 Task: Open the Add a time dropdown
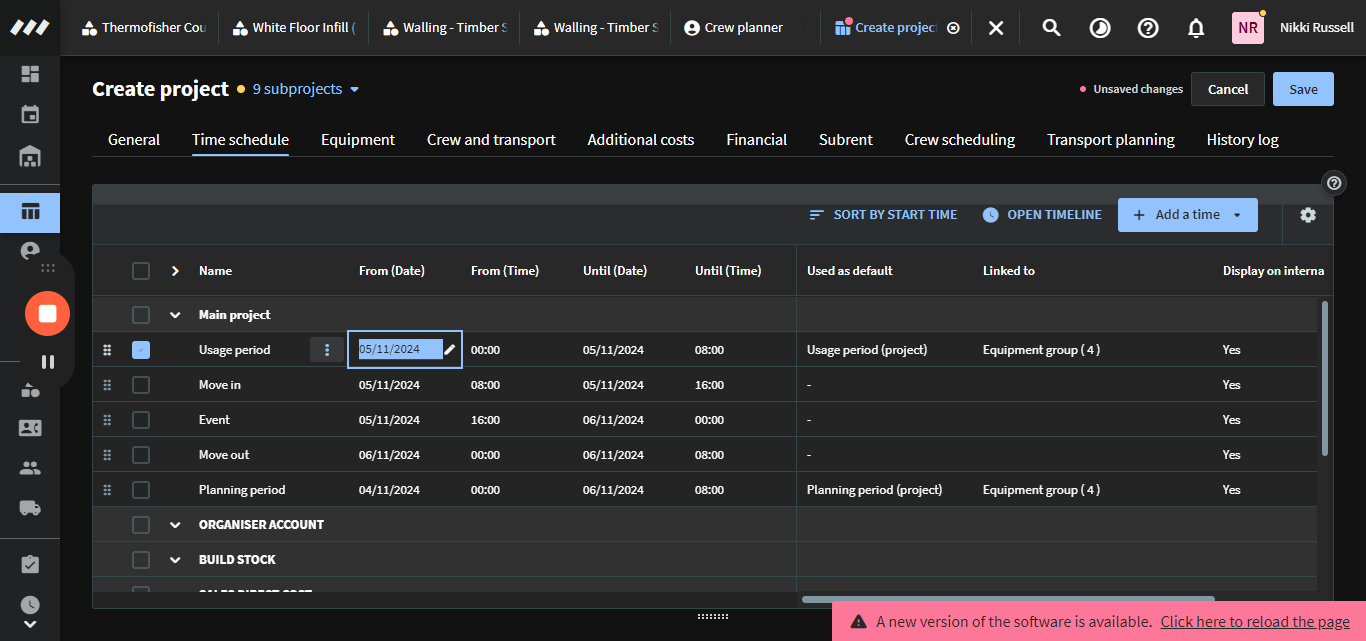click(1188, 215)
